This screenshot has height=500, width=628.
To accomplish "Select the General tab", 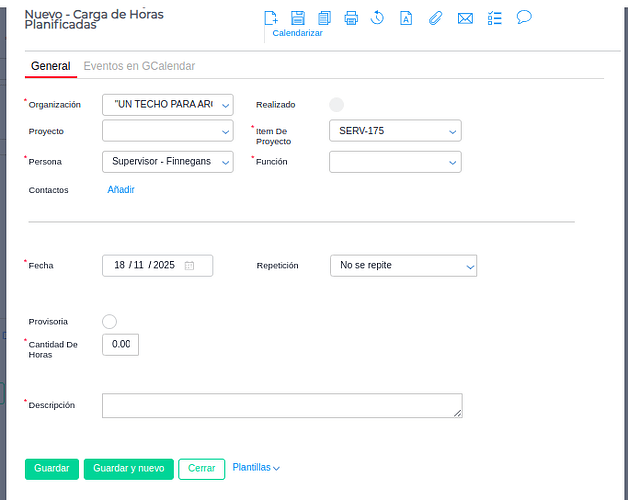I will 50,66.
